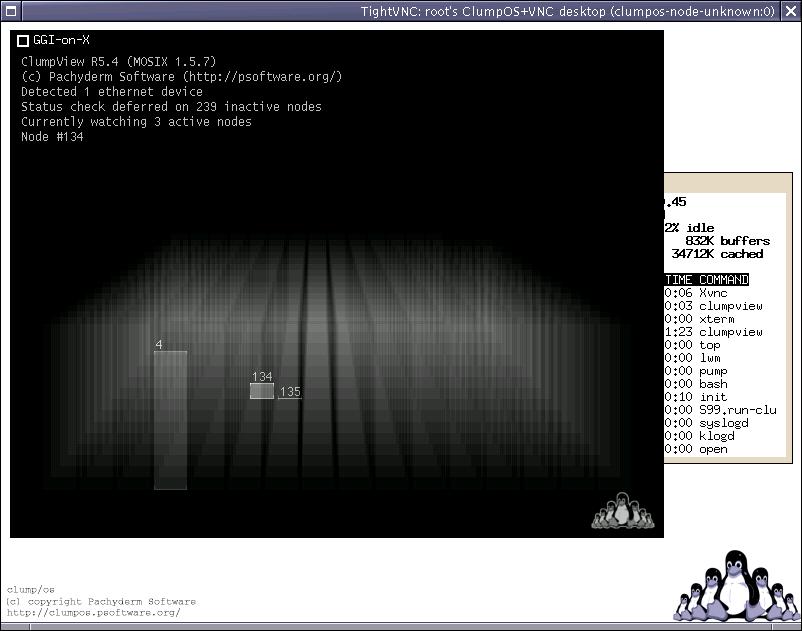The width and height of the screenshot is (802, 631).
Task: Click the lwm process row
Action: (x=693, y=358)
